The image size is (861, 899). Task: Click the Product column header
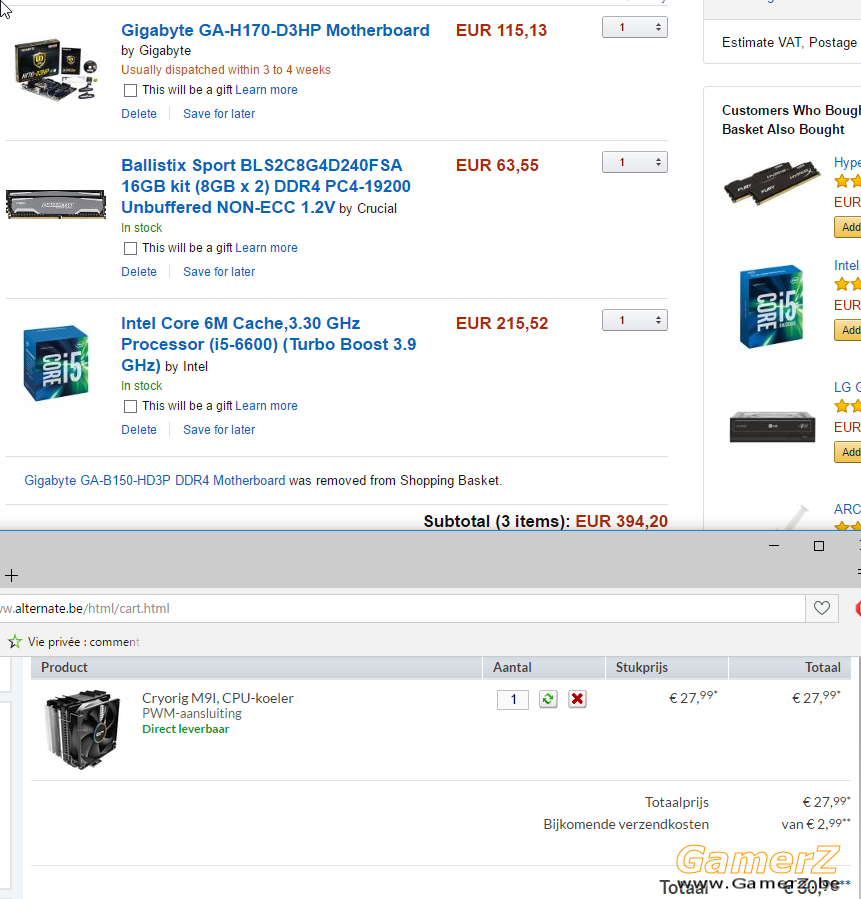point(64,667)
